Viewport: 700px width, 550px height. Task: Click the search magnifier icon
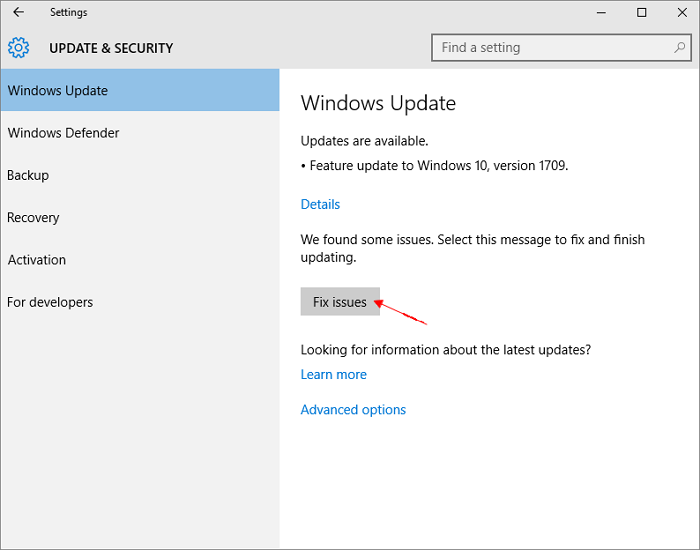click(x=680, y=47)
